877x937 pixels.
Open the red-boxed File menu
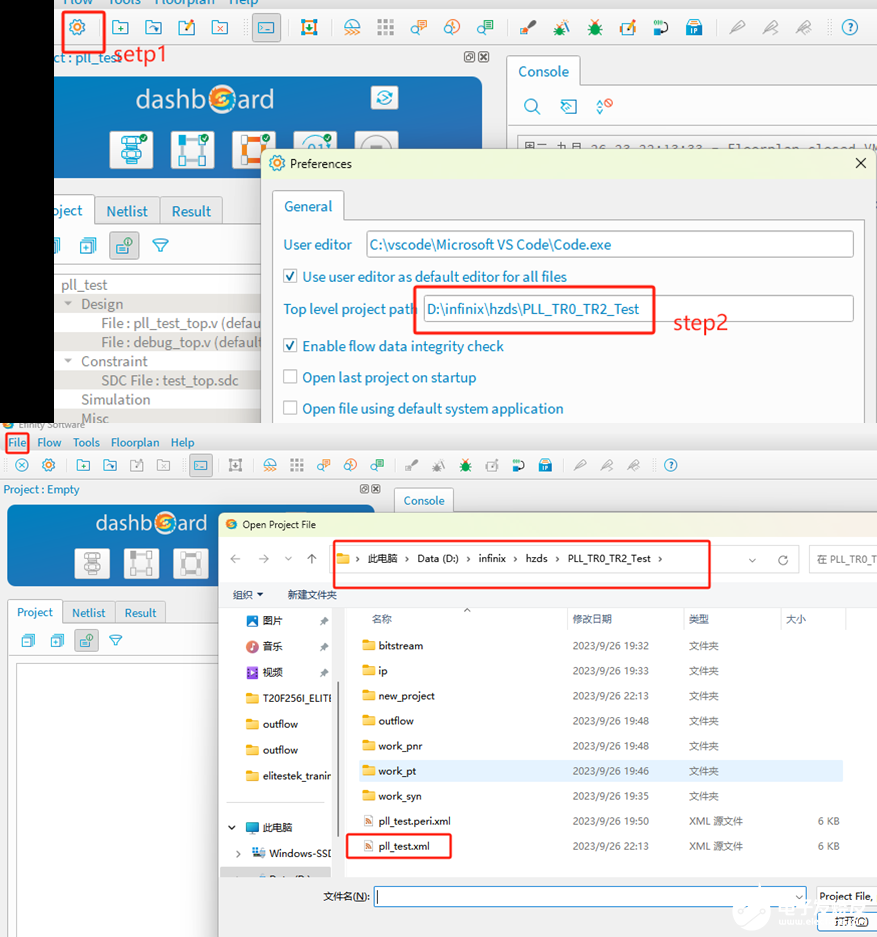(17, 442)
